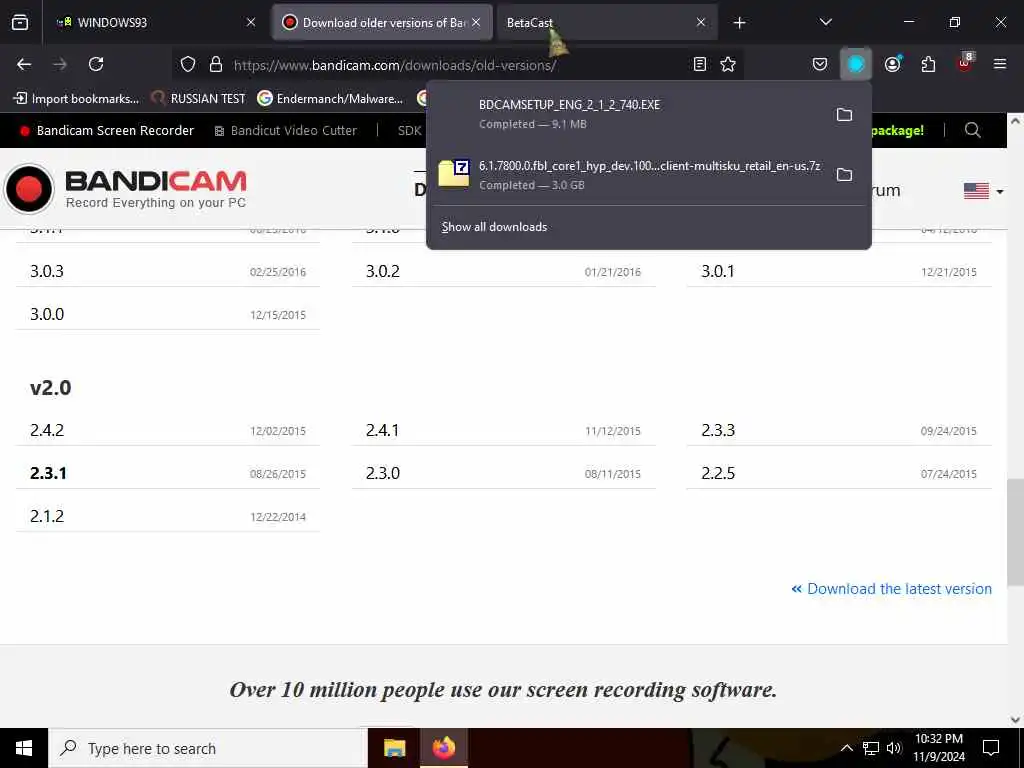This screenshot has width=1024, height=768.
Task: Show BDCAMSETUP file in folder
Action: [844, 114]
